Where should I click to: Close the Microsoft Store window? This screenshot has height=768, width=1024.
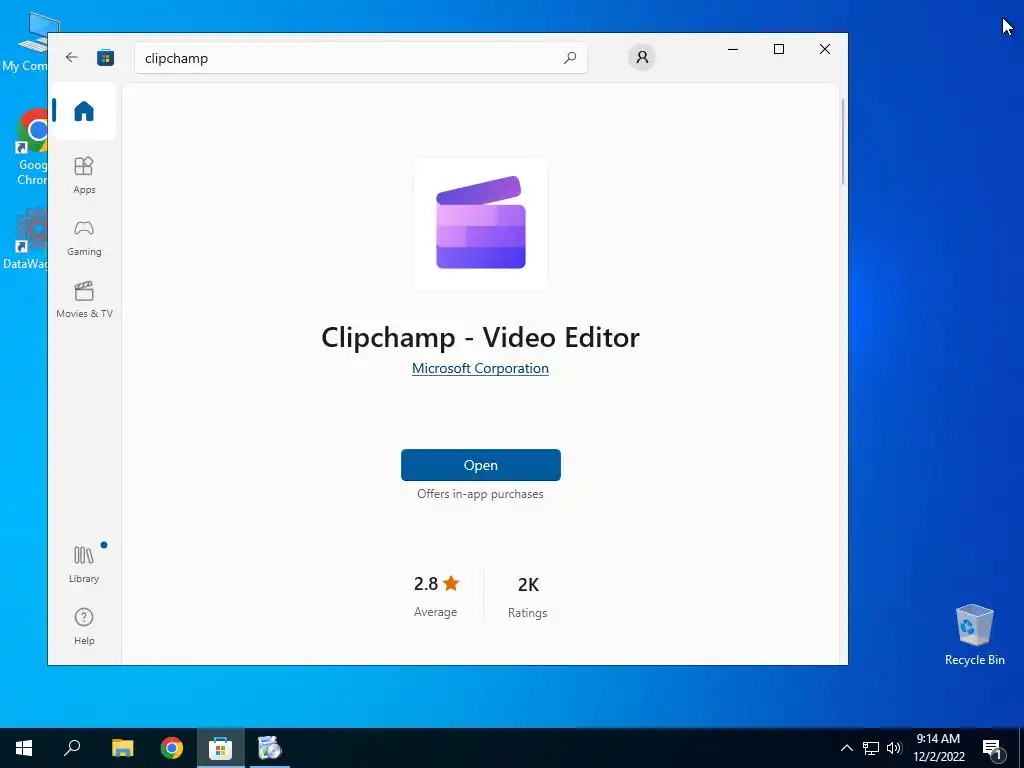pyautogui.click(x=825, y=49)
